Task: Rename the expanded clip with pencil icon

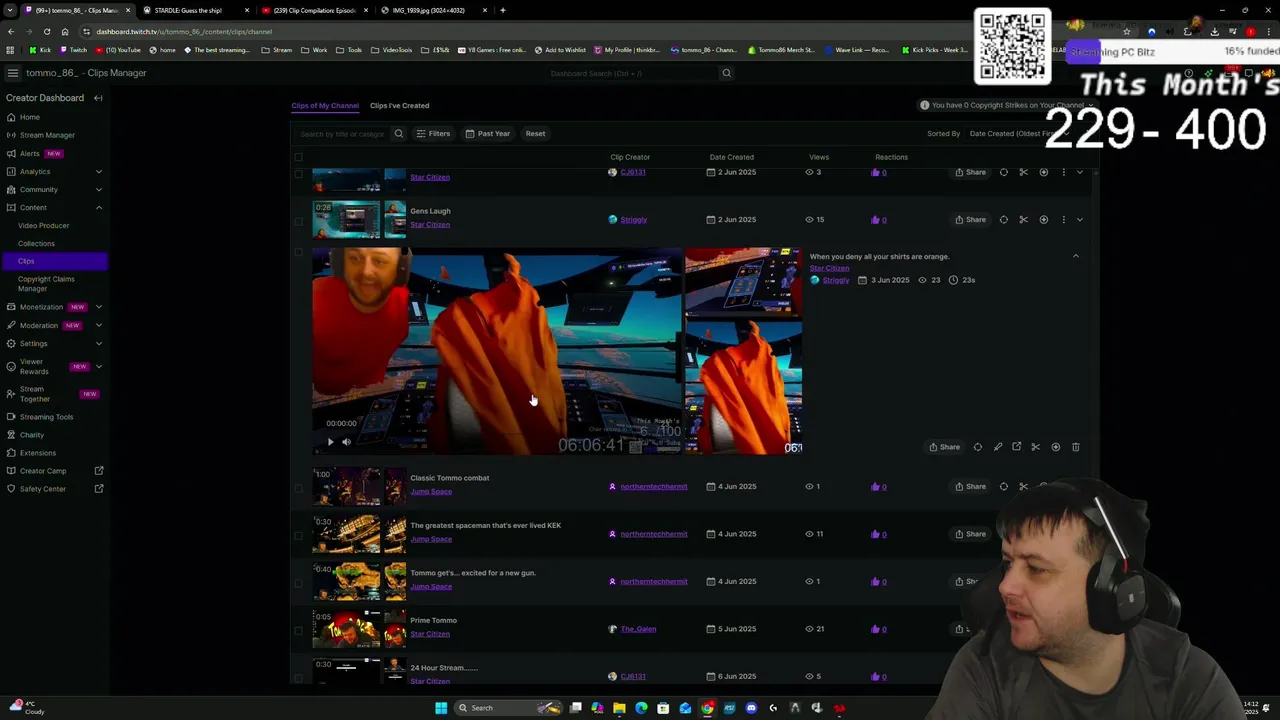Action: coord(998,447)
